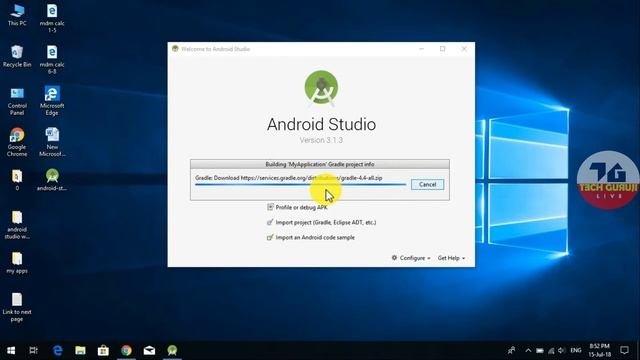Image resolution: width=640 pixels, height=360 pixels.
Task: Select android studio w... desktop folder
Action: [17, 225]
